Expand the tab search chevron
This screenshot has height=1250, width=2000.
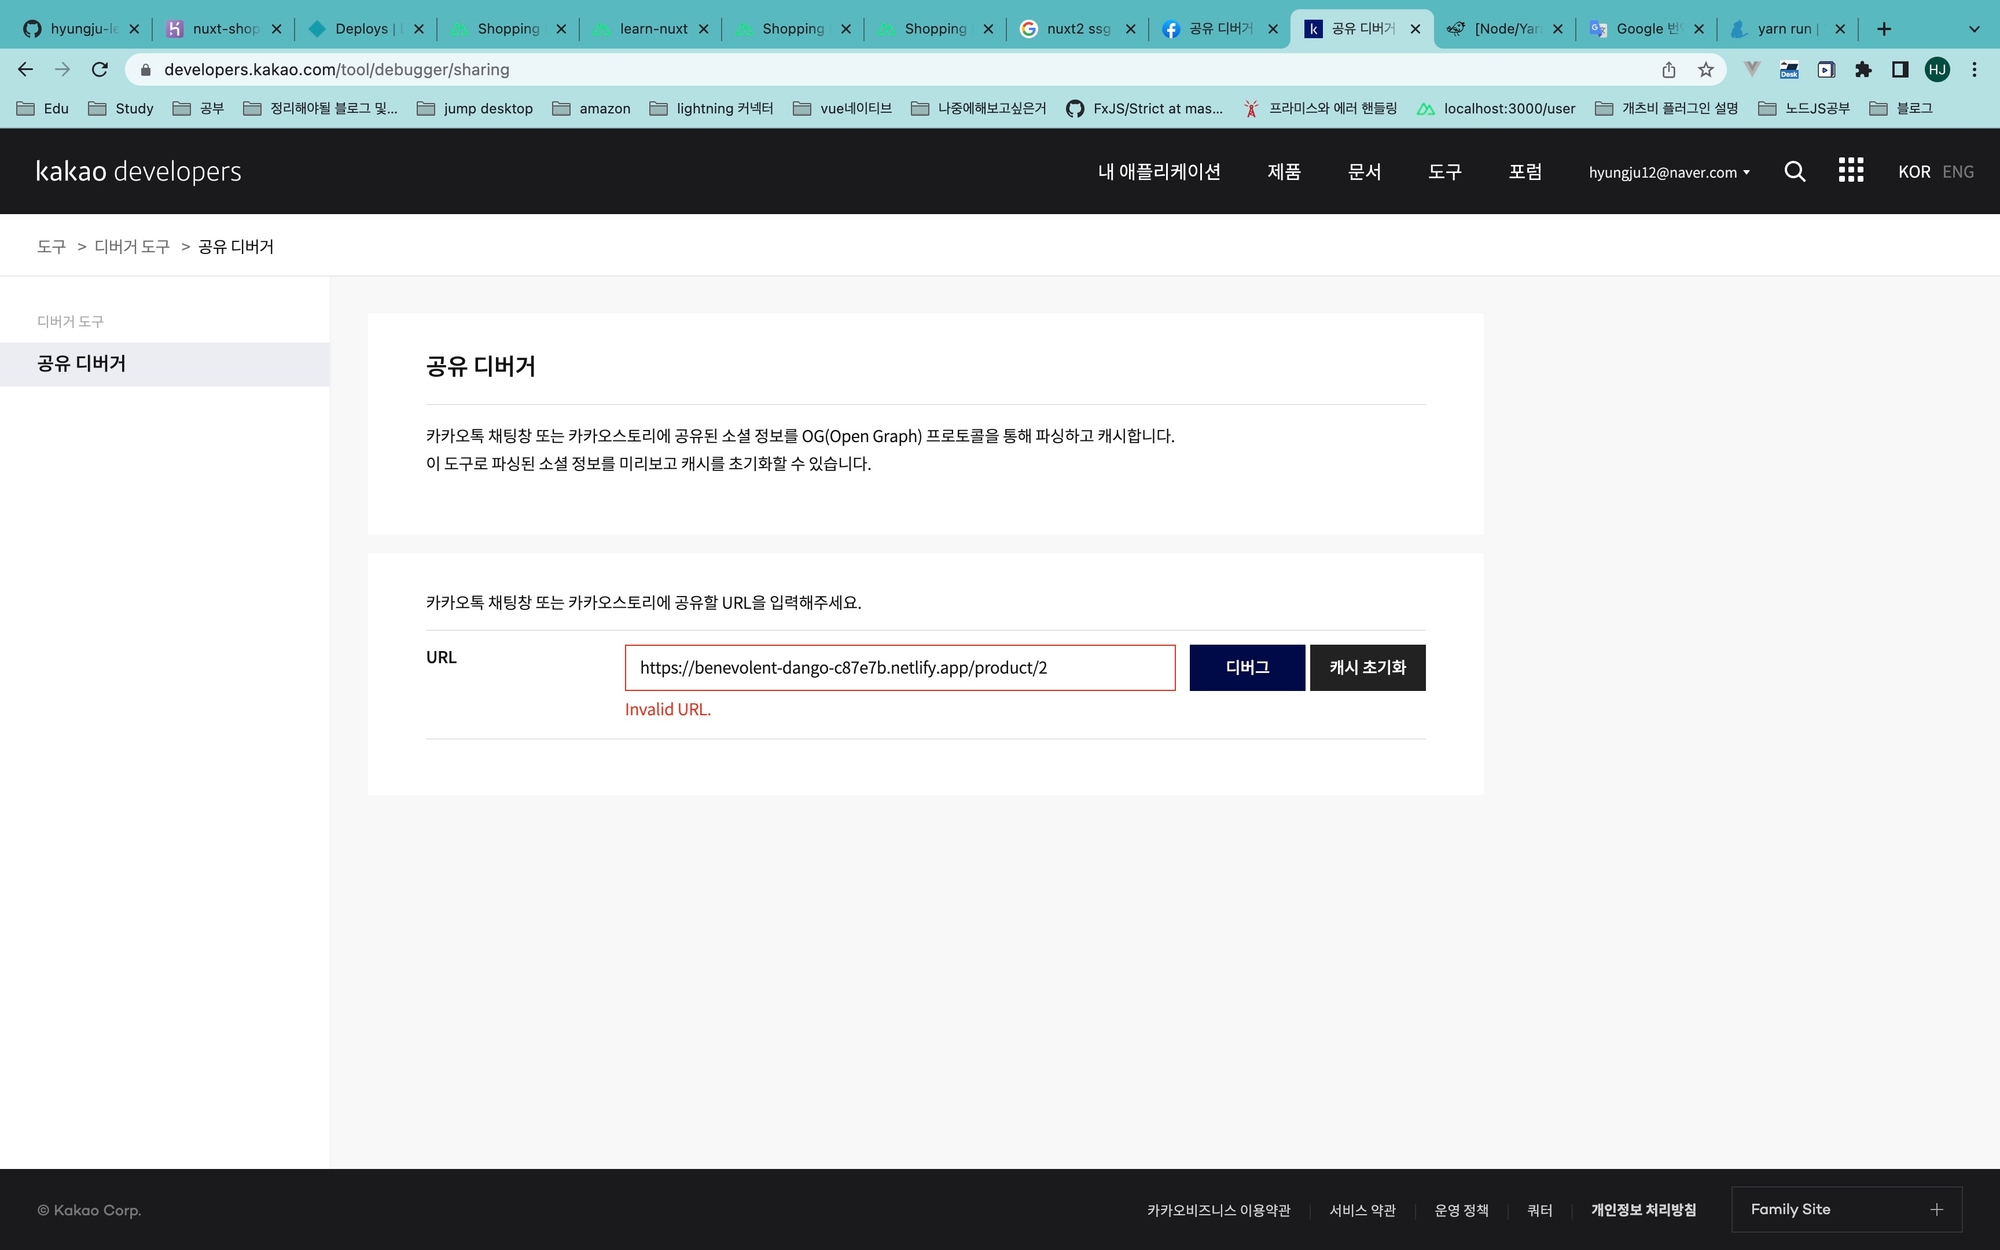click(x=1974, y=29)
